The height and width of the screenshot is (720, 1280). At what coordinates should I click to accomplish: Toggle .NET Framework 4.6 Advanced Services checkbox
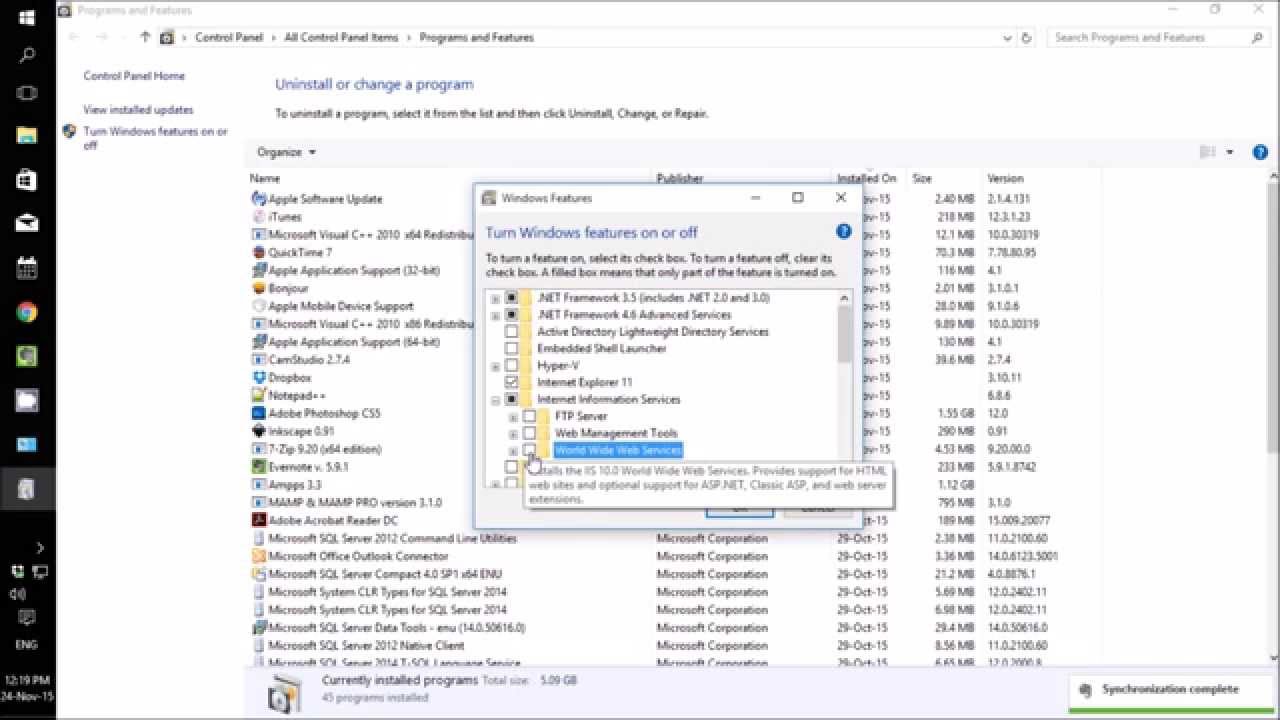point(512,315)
